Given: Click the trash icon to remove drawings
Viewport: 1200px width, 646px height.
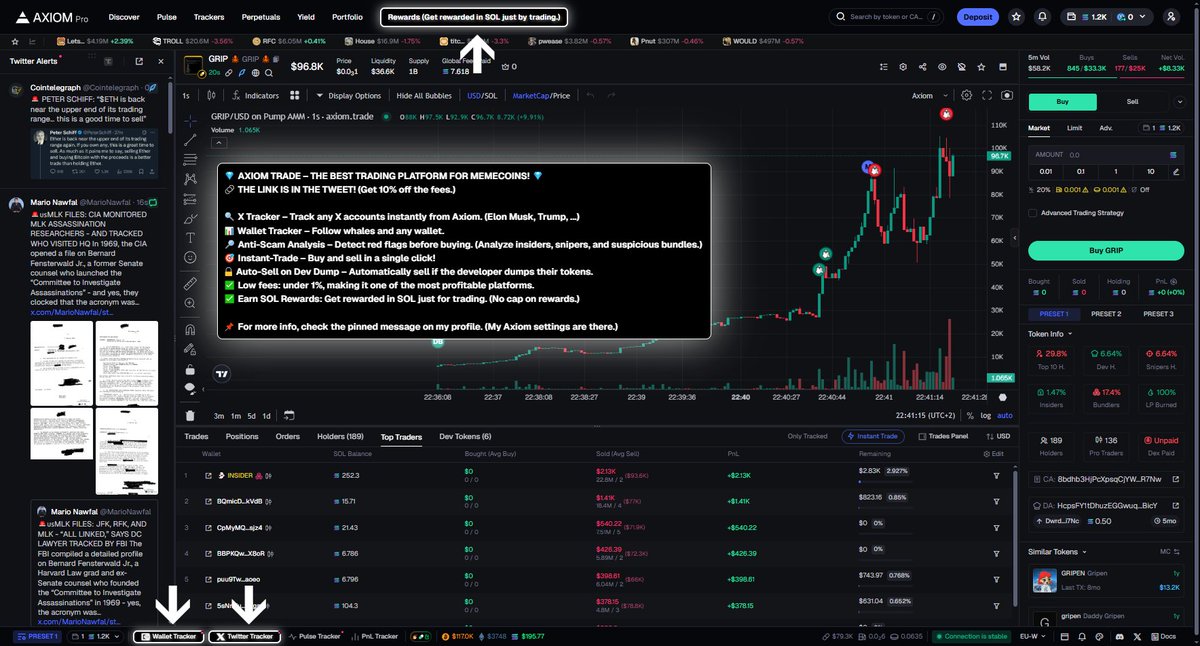Looking at the screenshot, I should point(190,415).
